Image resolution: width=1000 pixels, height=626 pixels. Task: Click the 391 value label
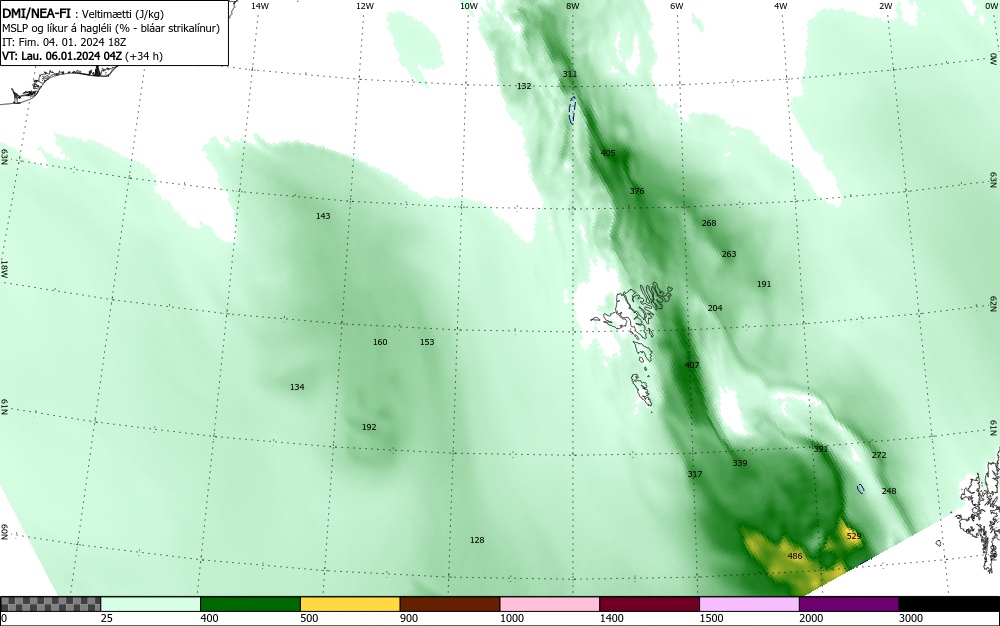click(820, 449)
